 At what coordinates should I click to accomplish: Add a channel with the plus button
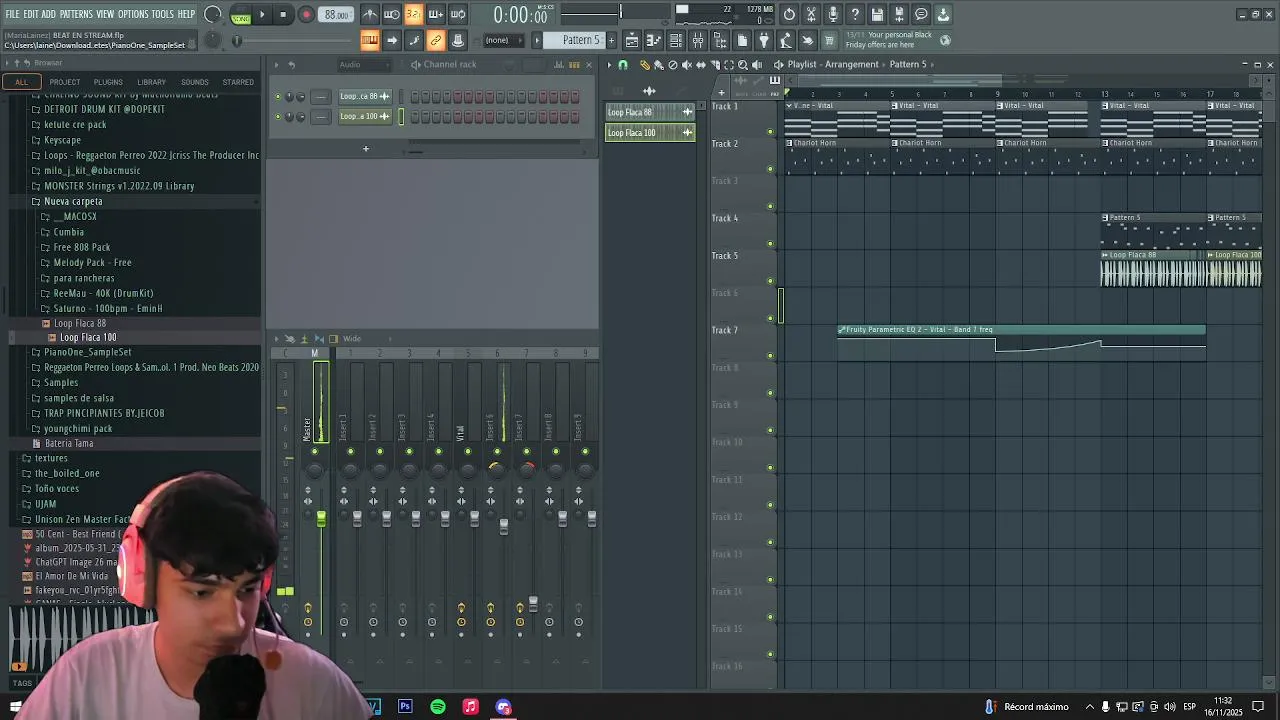366,149
